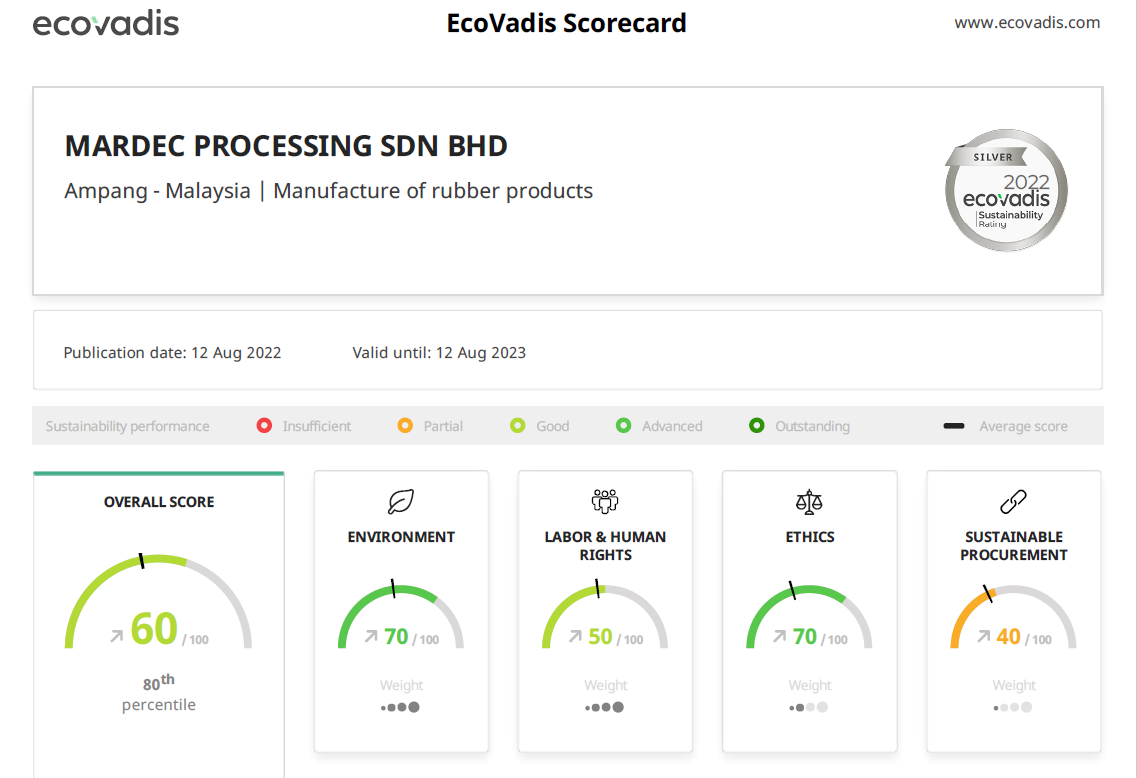The height and width of the screenshot is (778, 1137).
Task: Click the green Advanced legend marker
Action: click(624, 426)
